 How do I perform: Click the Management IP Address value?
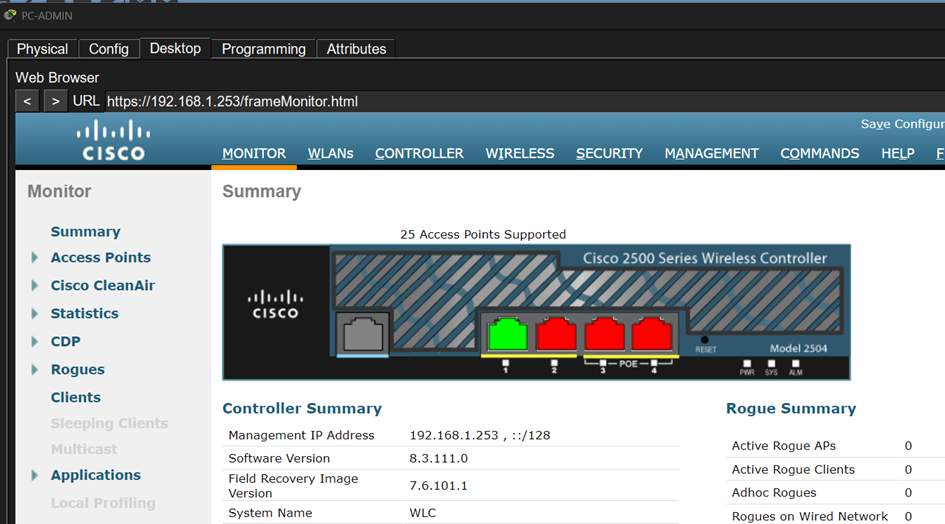(x=480, y=435)
